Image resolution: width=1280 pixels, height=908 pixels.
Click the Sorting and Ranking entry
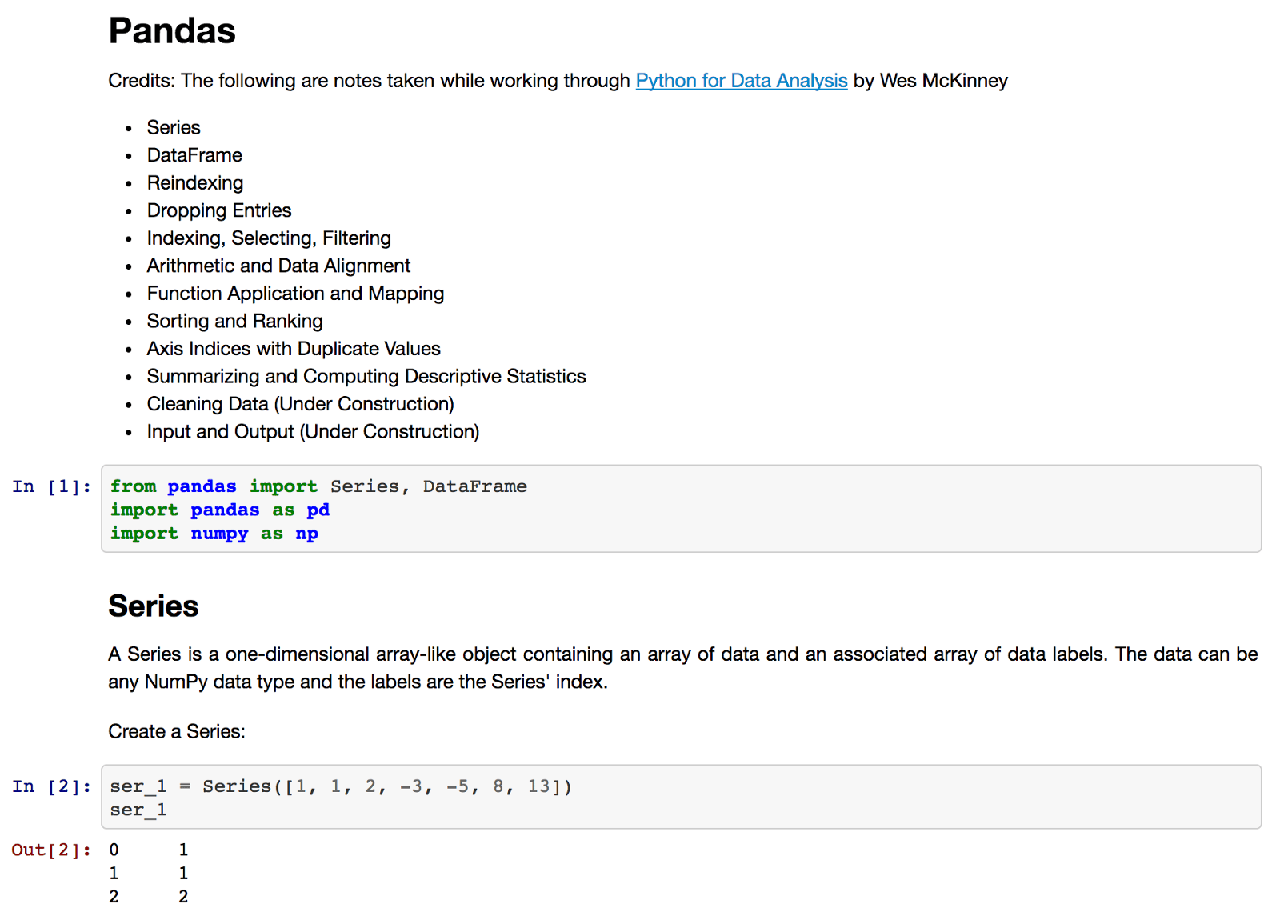(x=234, y=321)
